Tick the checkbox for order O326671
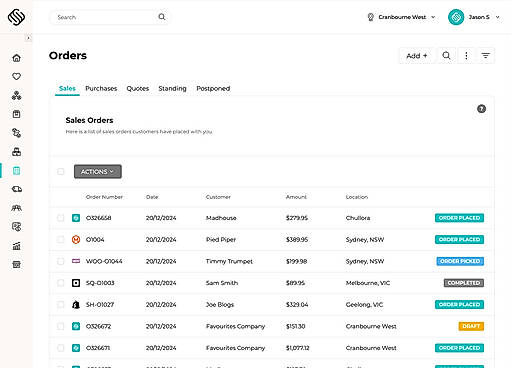Viewport: 511px width, 368px height. click(61, 348)
